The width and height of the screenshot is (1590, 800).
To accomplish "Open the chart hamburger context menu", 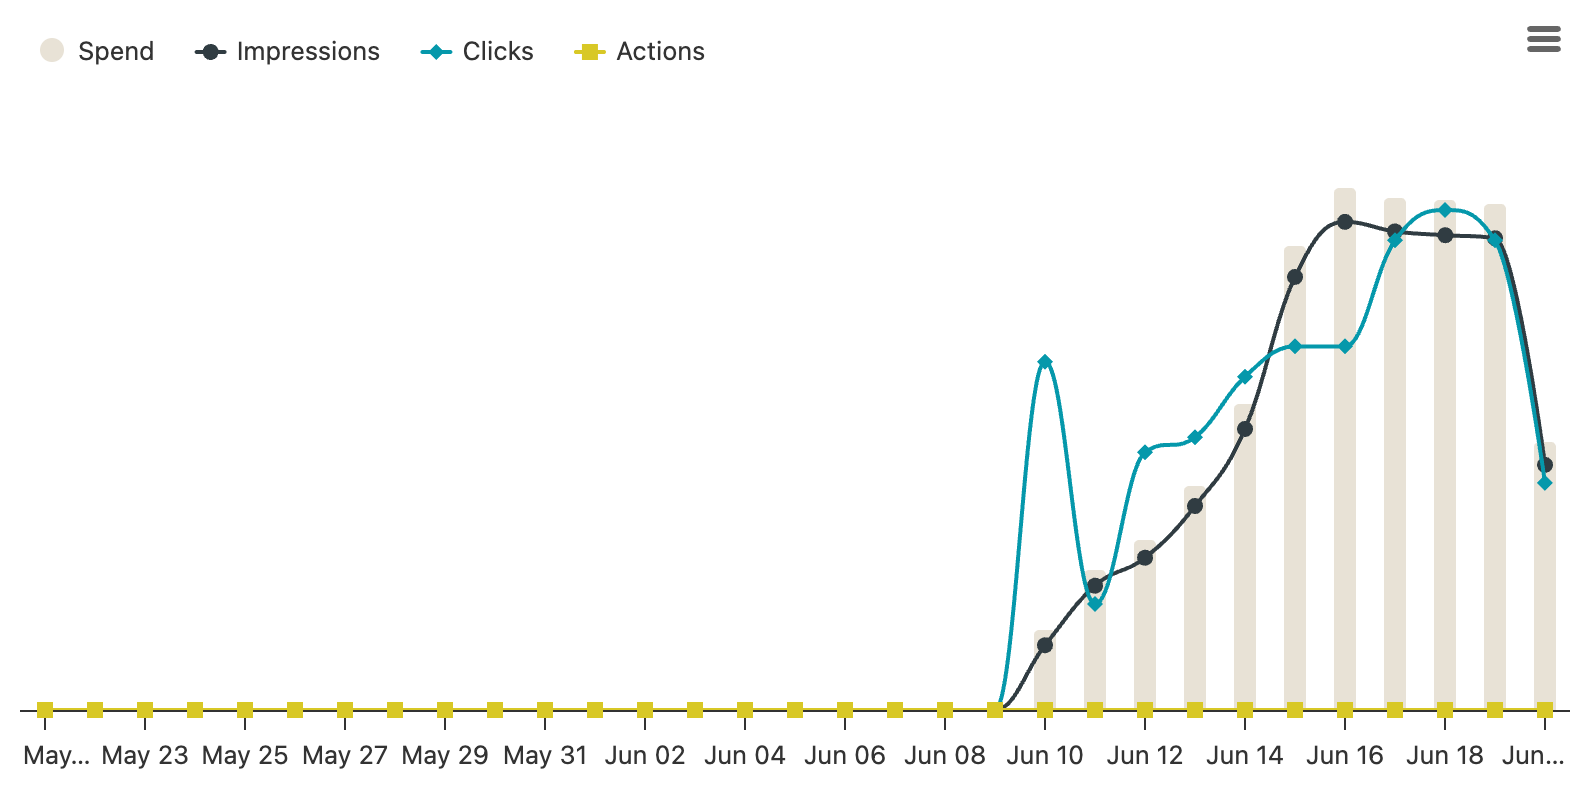I will pyautogui.click(x=1544, y=39).
